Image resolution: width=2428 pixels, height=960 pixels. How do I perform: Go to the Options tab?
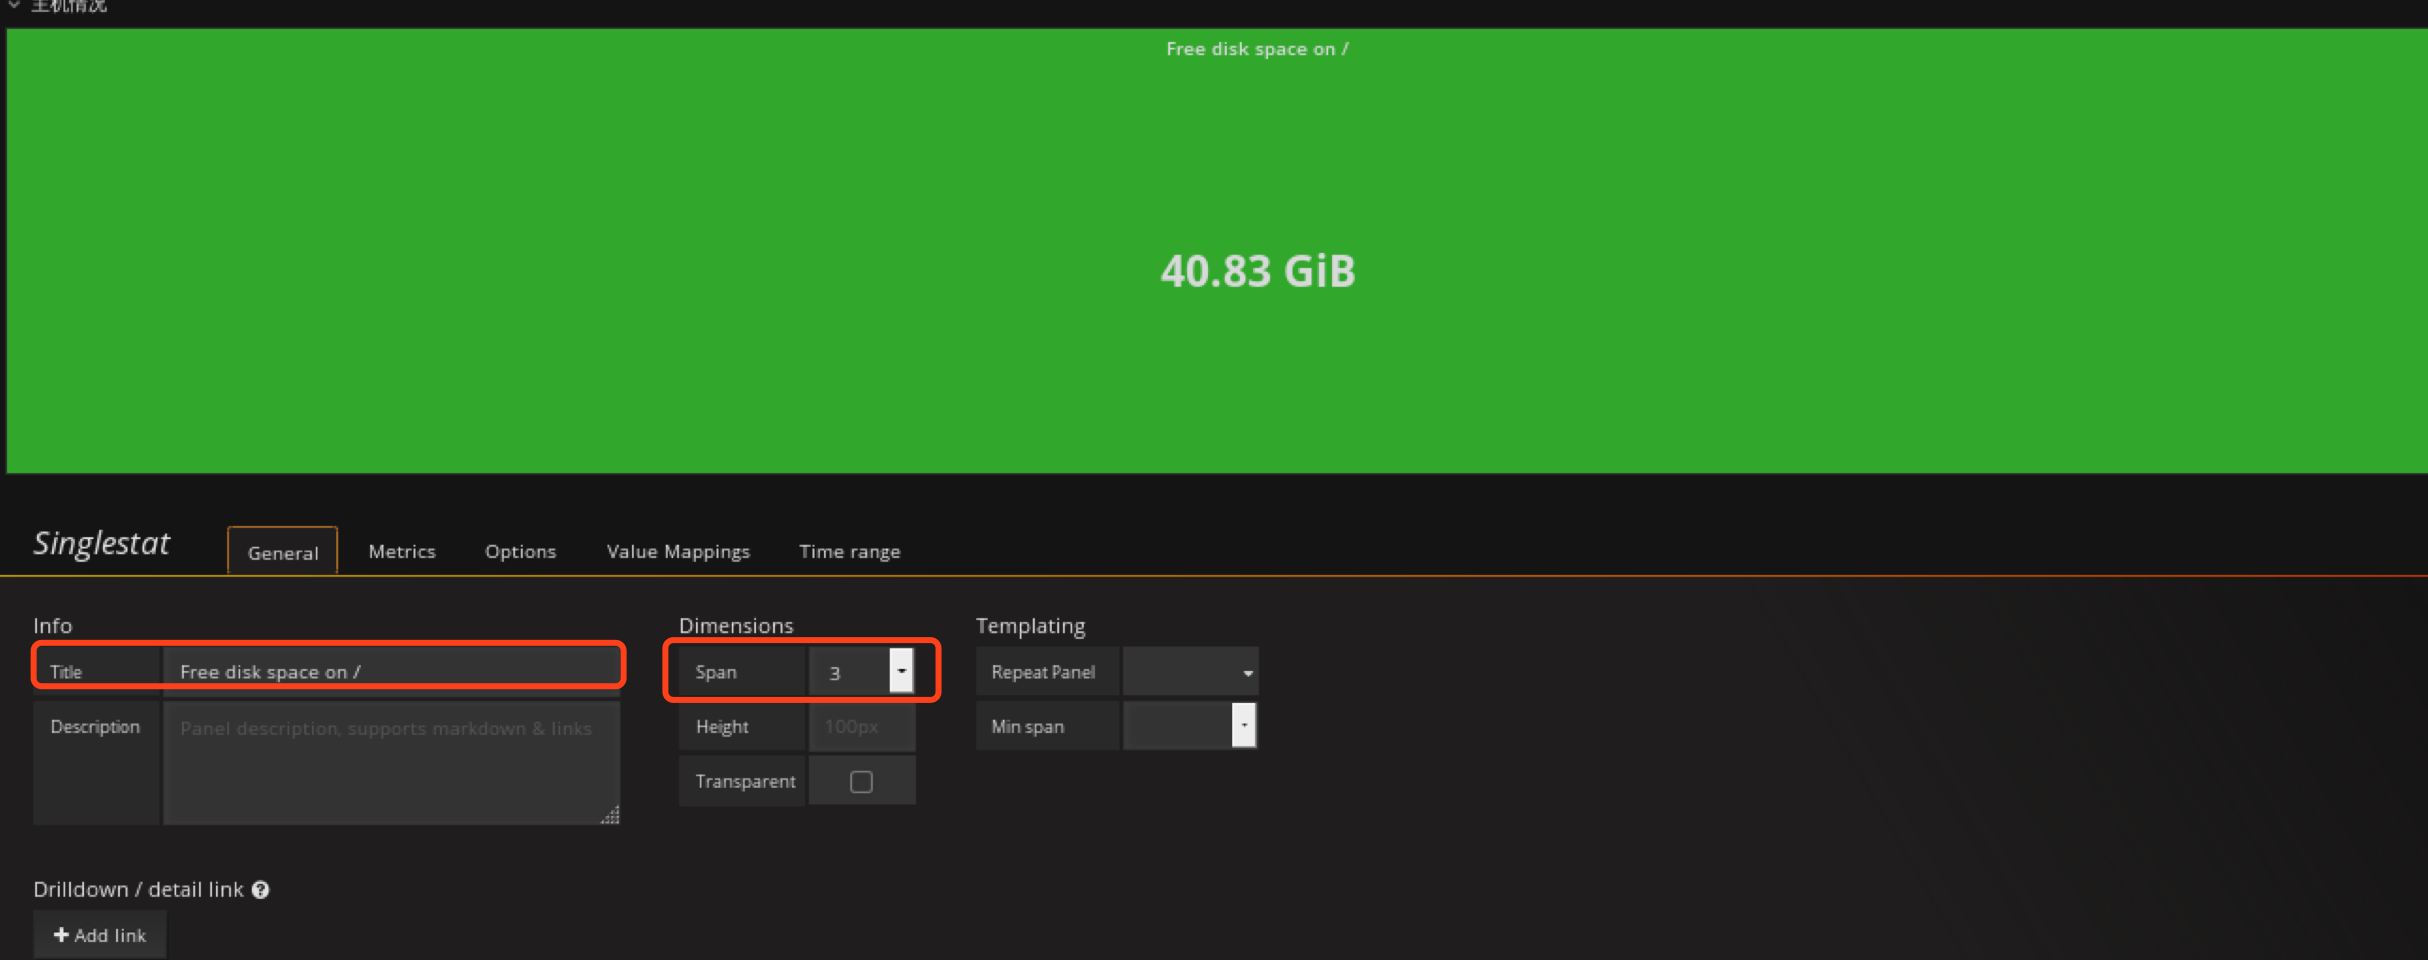click(x=520, y=551)
